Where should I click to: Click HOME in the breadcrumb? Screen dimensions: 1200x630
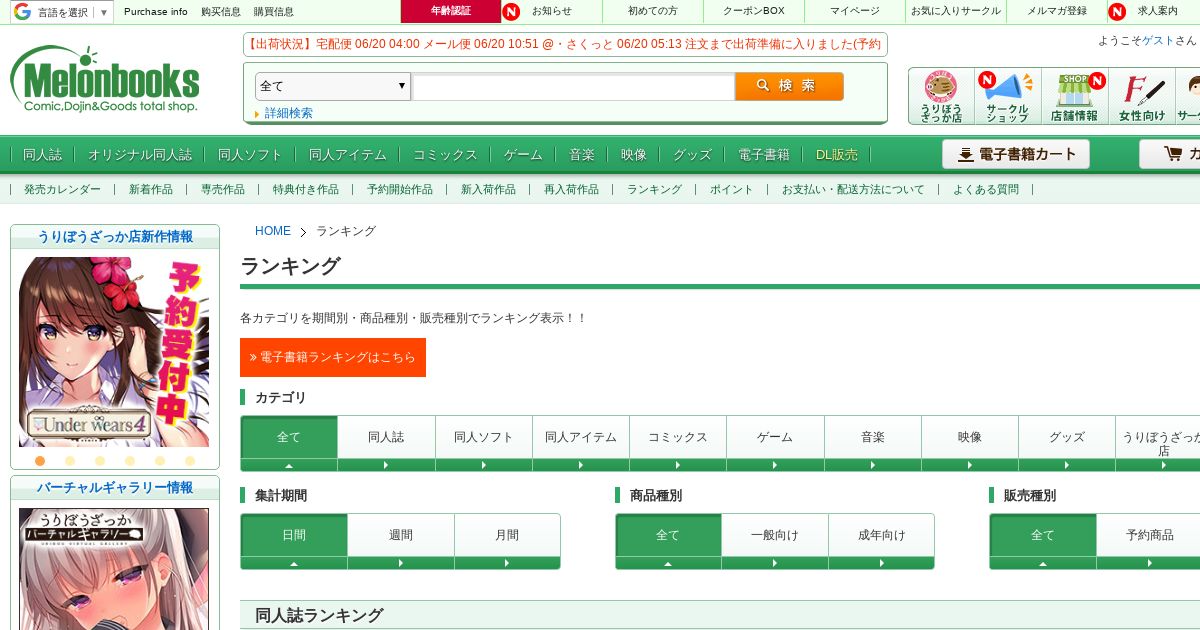tap(273, 231)
